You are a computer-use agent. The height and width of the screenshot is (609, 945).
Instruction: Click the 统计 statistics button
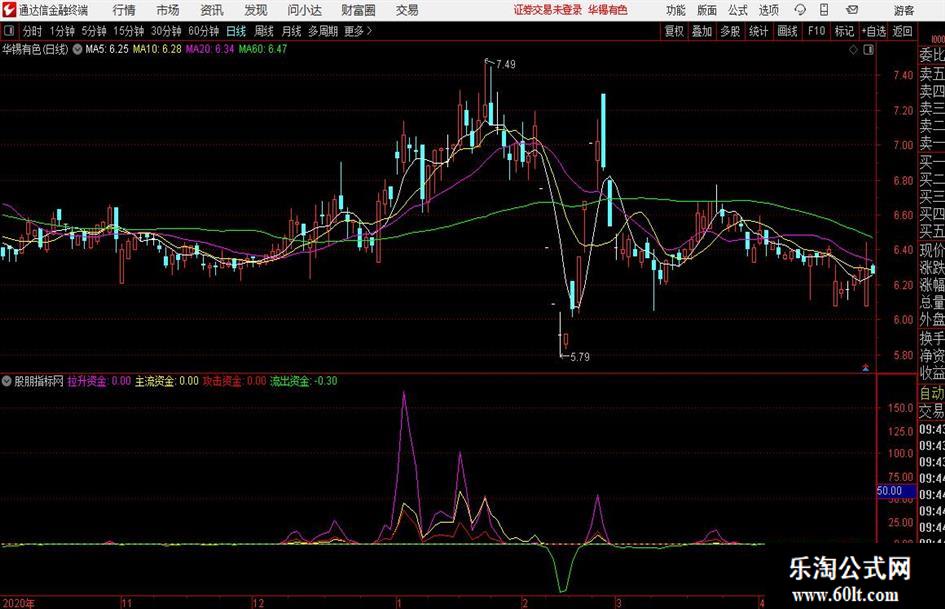click(x=758, y=31)
